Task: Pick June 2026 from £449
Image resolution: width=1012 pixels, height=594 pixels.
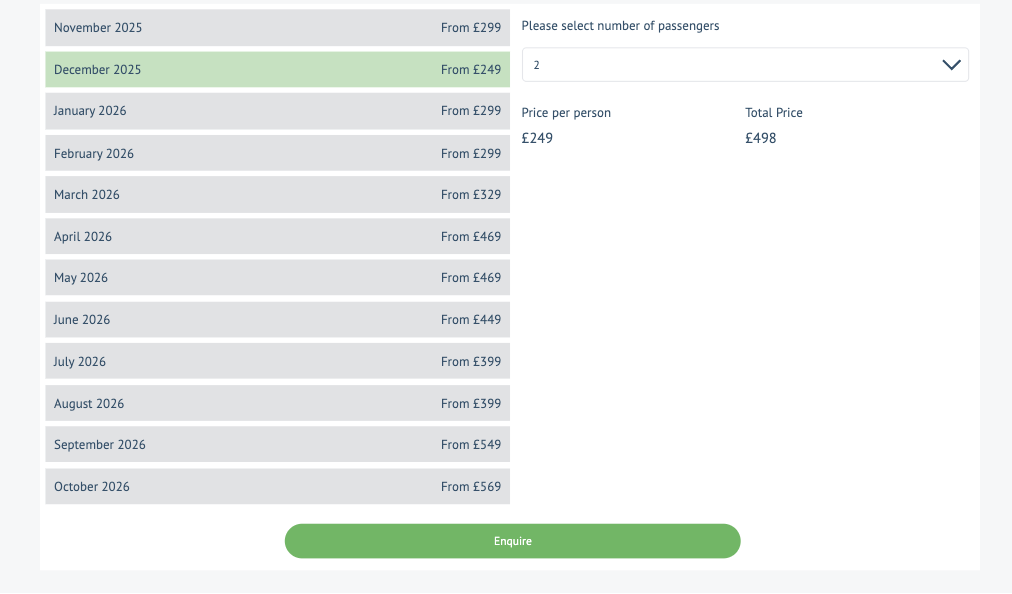Action: (277, 320)
